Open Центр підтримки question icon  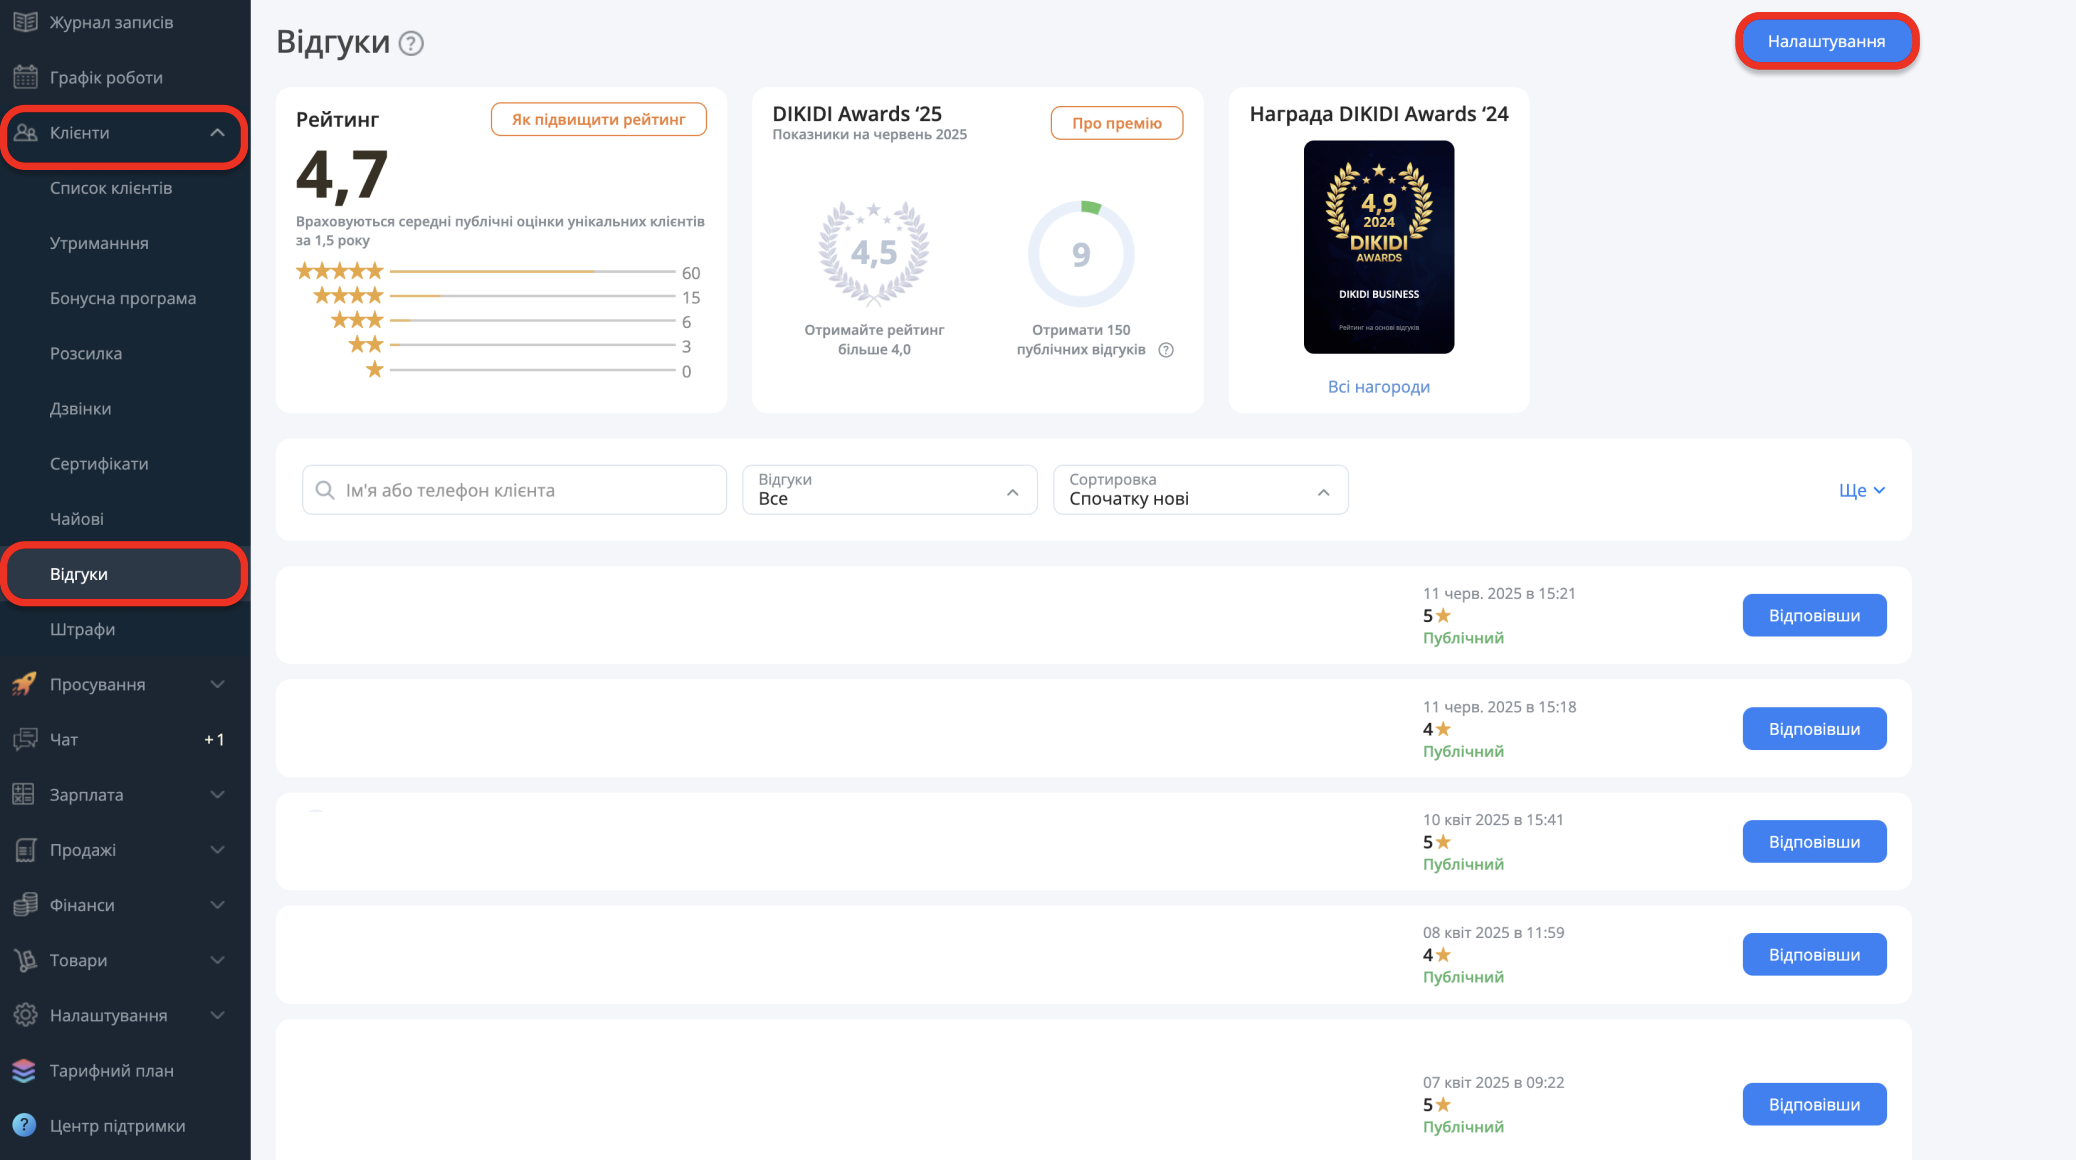[25, 1125]
